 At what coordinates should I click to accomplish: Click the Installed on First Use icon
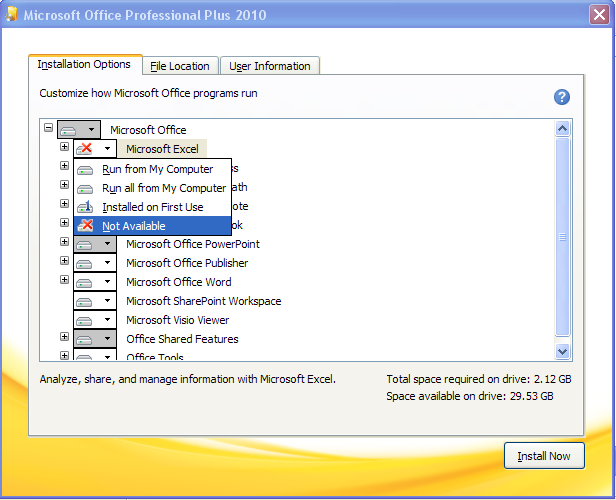[85, 207]
